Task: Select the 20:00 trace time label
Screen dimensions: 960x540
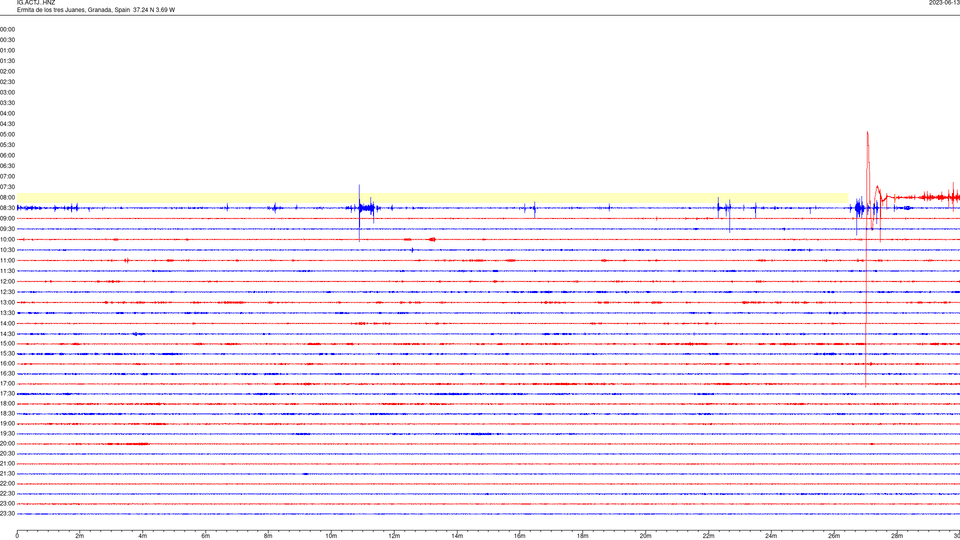Action: 7,443
